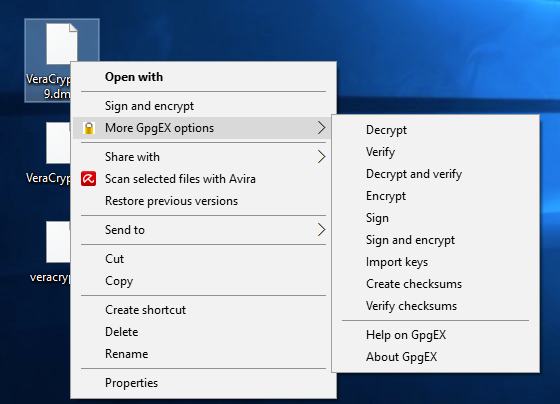The image size is (560, 404).
Task: Click the GpgEX padlock icon
Action: [x=89, y=128]
